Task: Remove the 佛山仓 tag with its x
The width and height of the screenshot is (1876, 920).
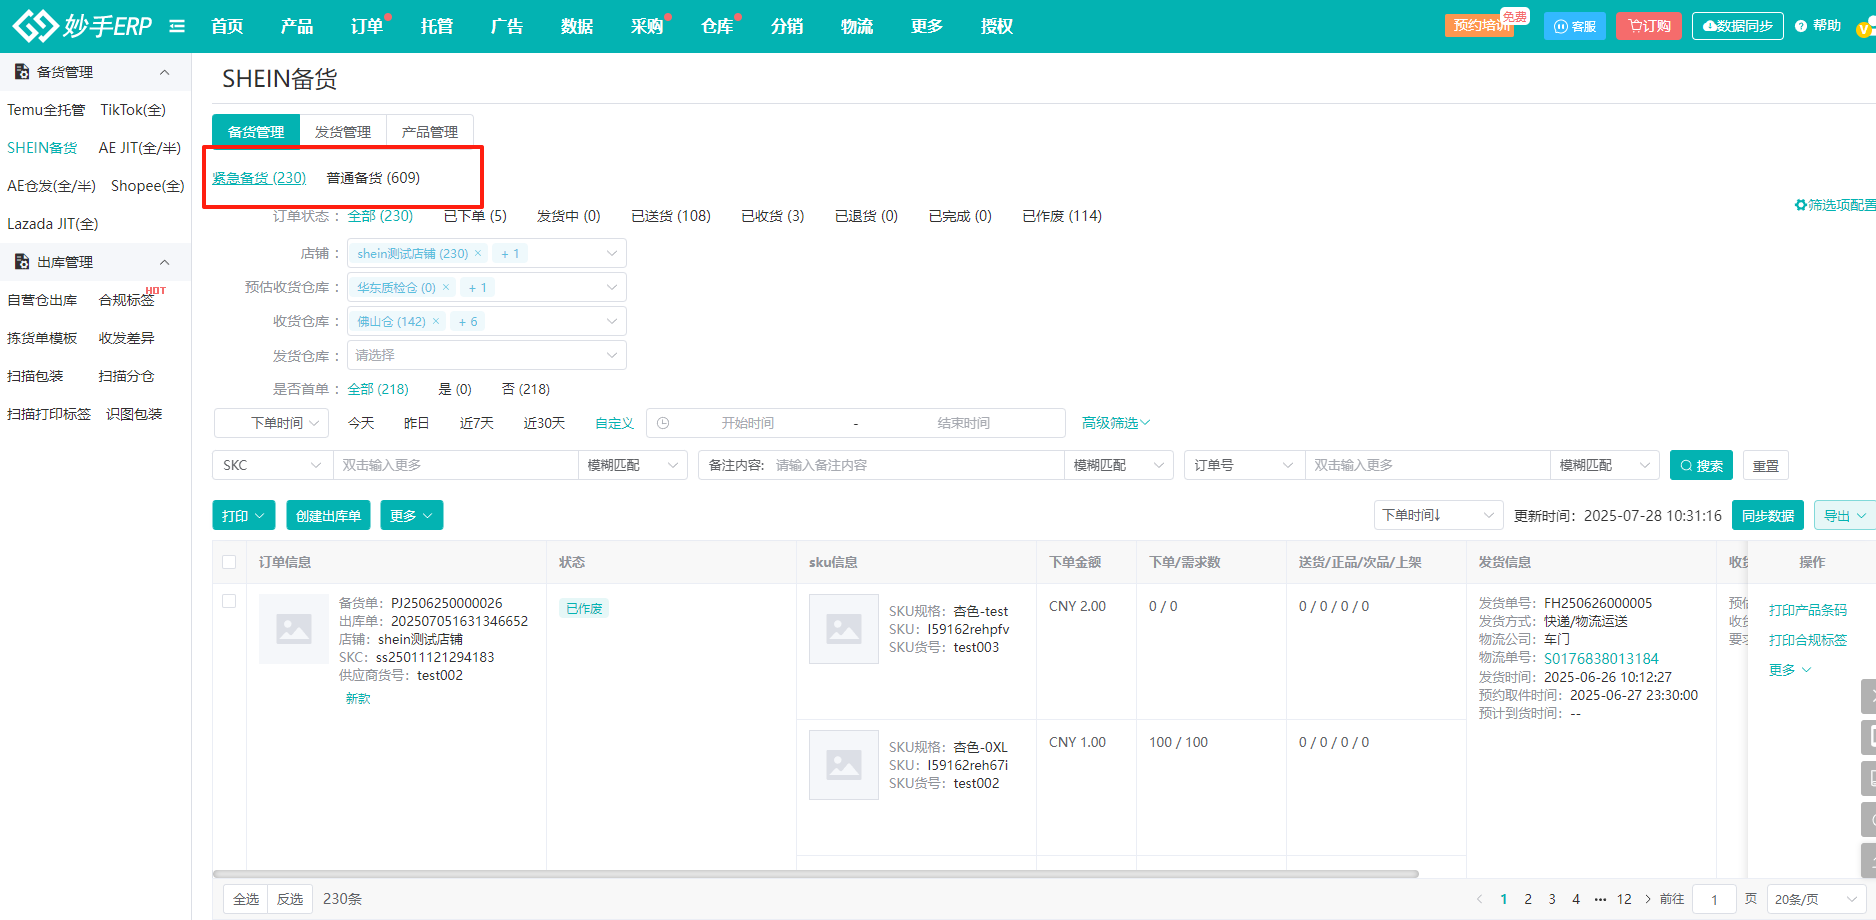Action: pyautogui.click(x=436, y=321)
